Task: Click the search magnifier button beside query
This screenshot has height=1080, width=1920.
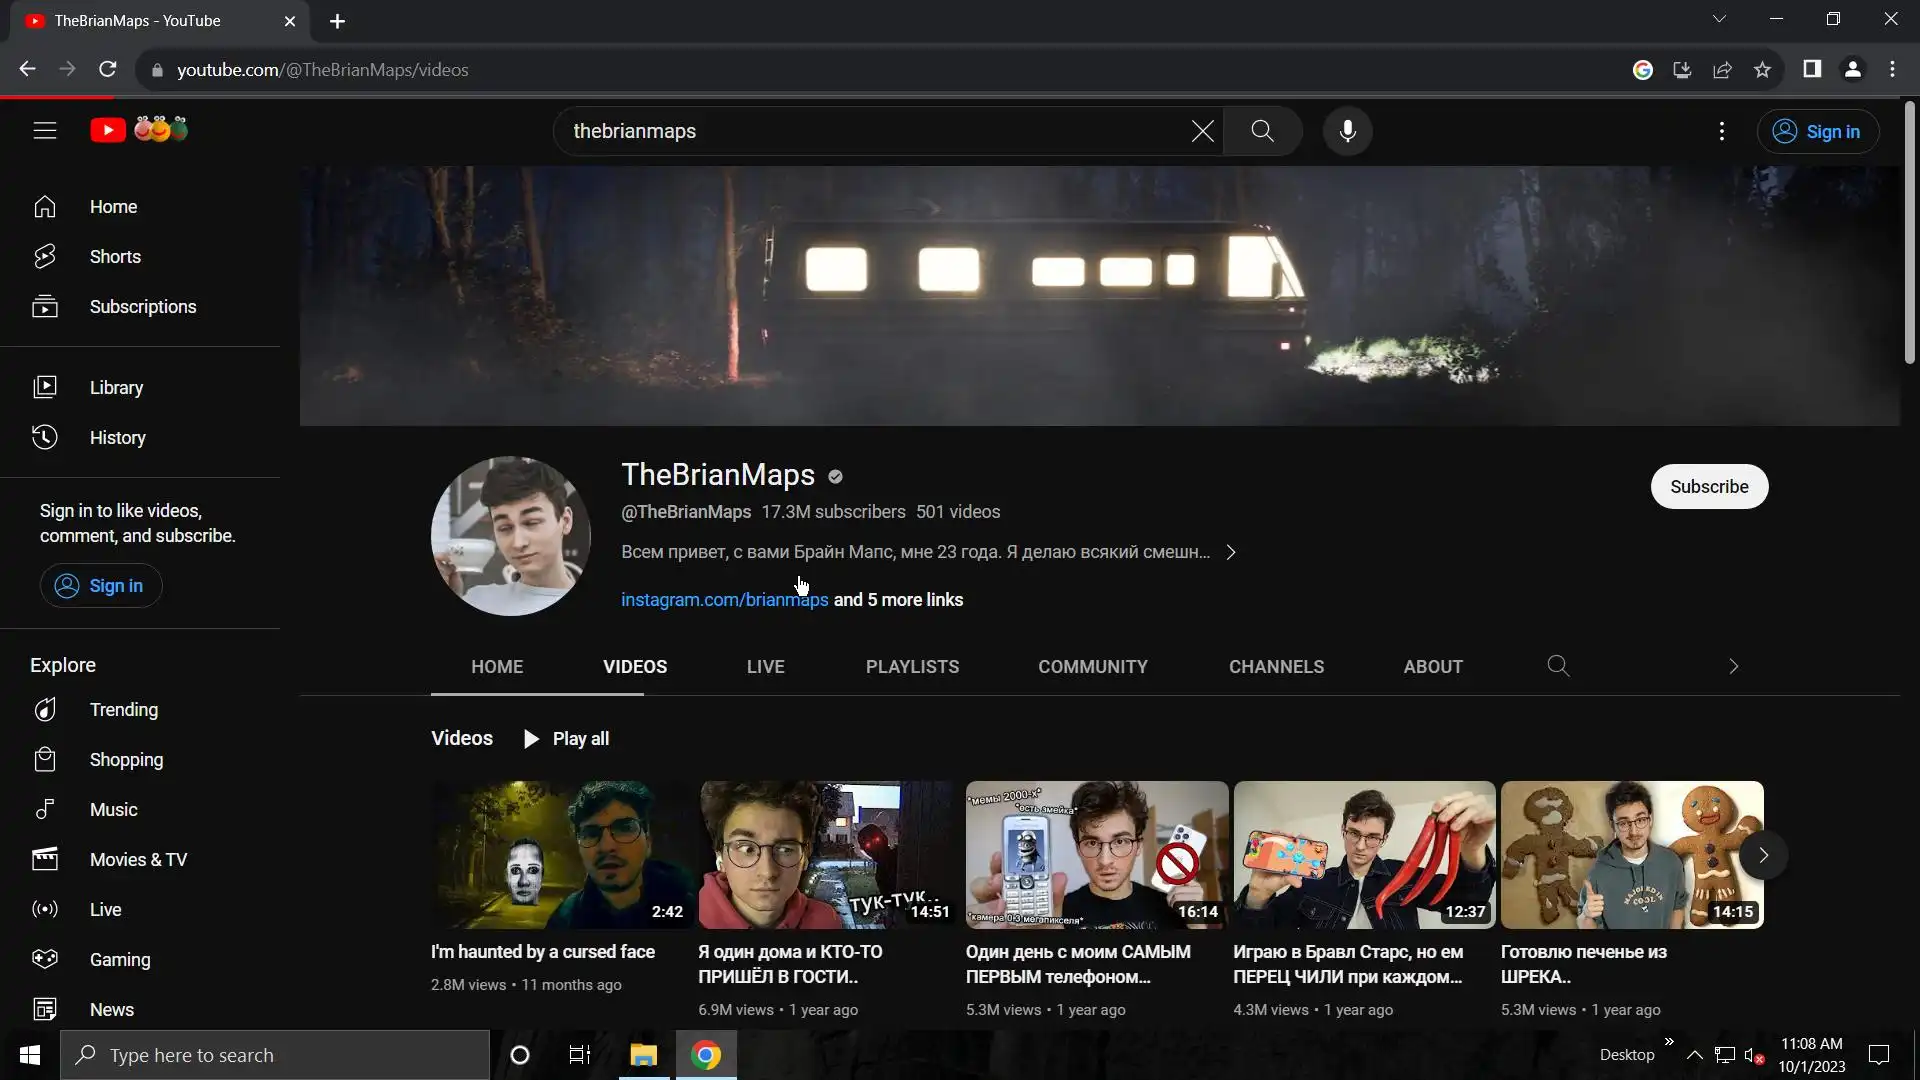Action: [1262, 131]
